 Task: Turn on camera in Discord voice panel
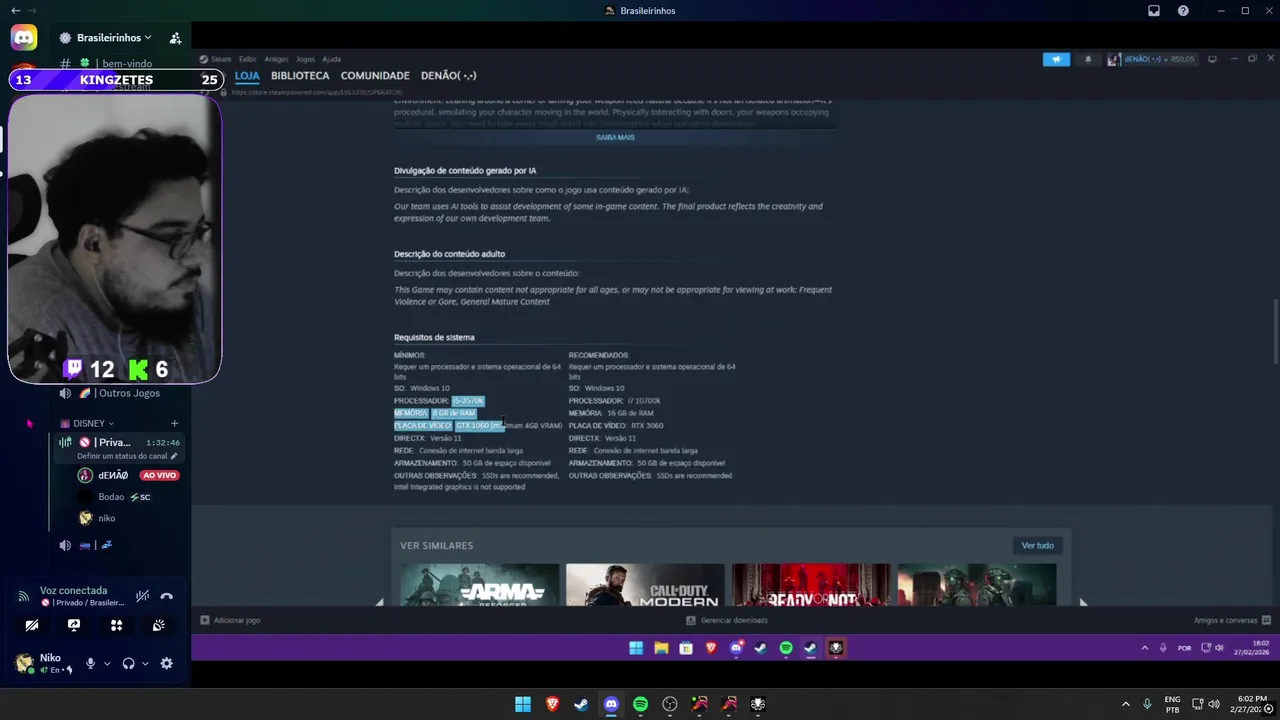pos(32,625)
